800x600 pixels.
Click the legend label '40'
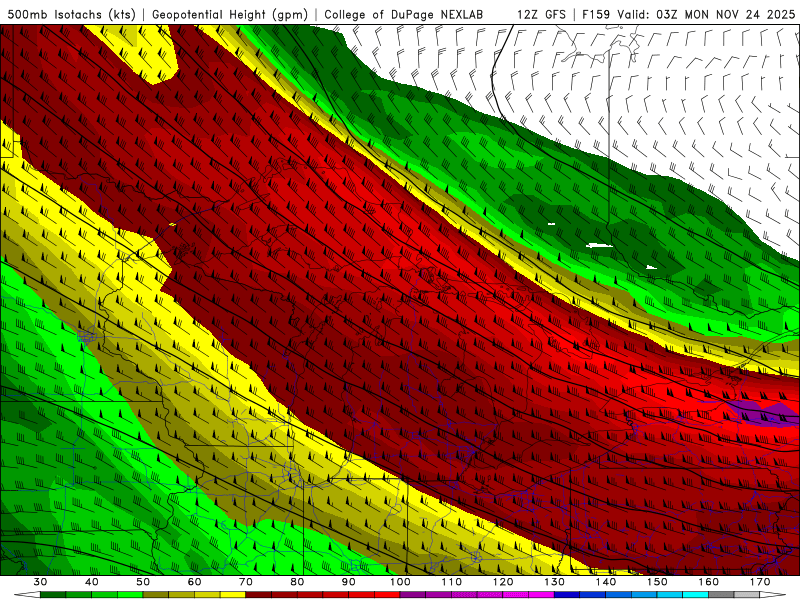point(92,582)
